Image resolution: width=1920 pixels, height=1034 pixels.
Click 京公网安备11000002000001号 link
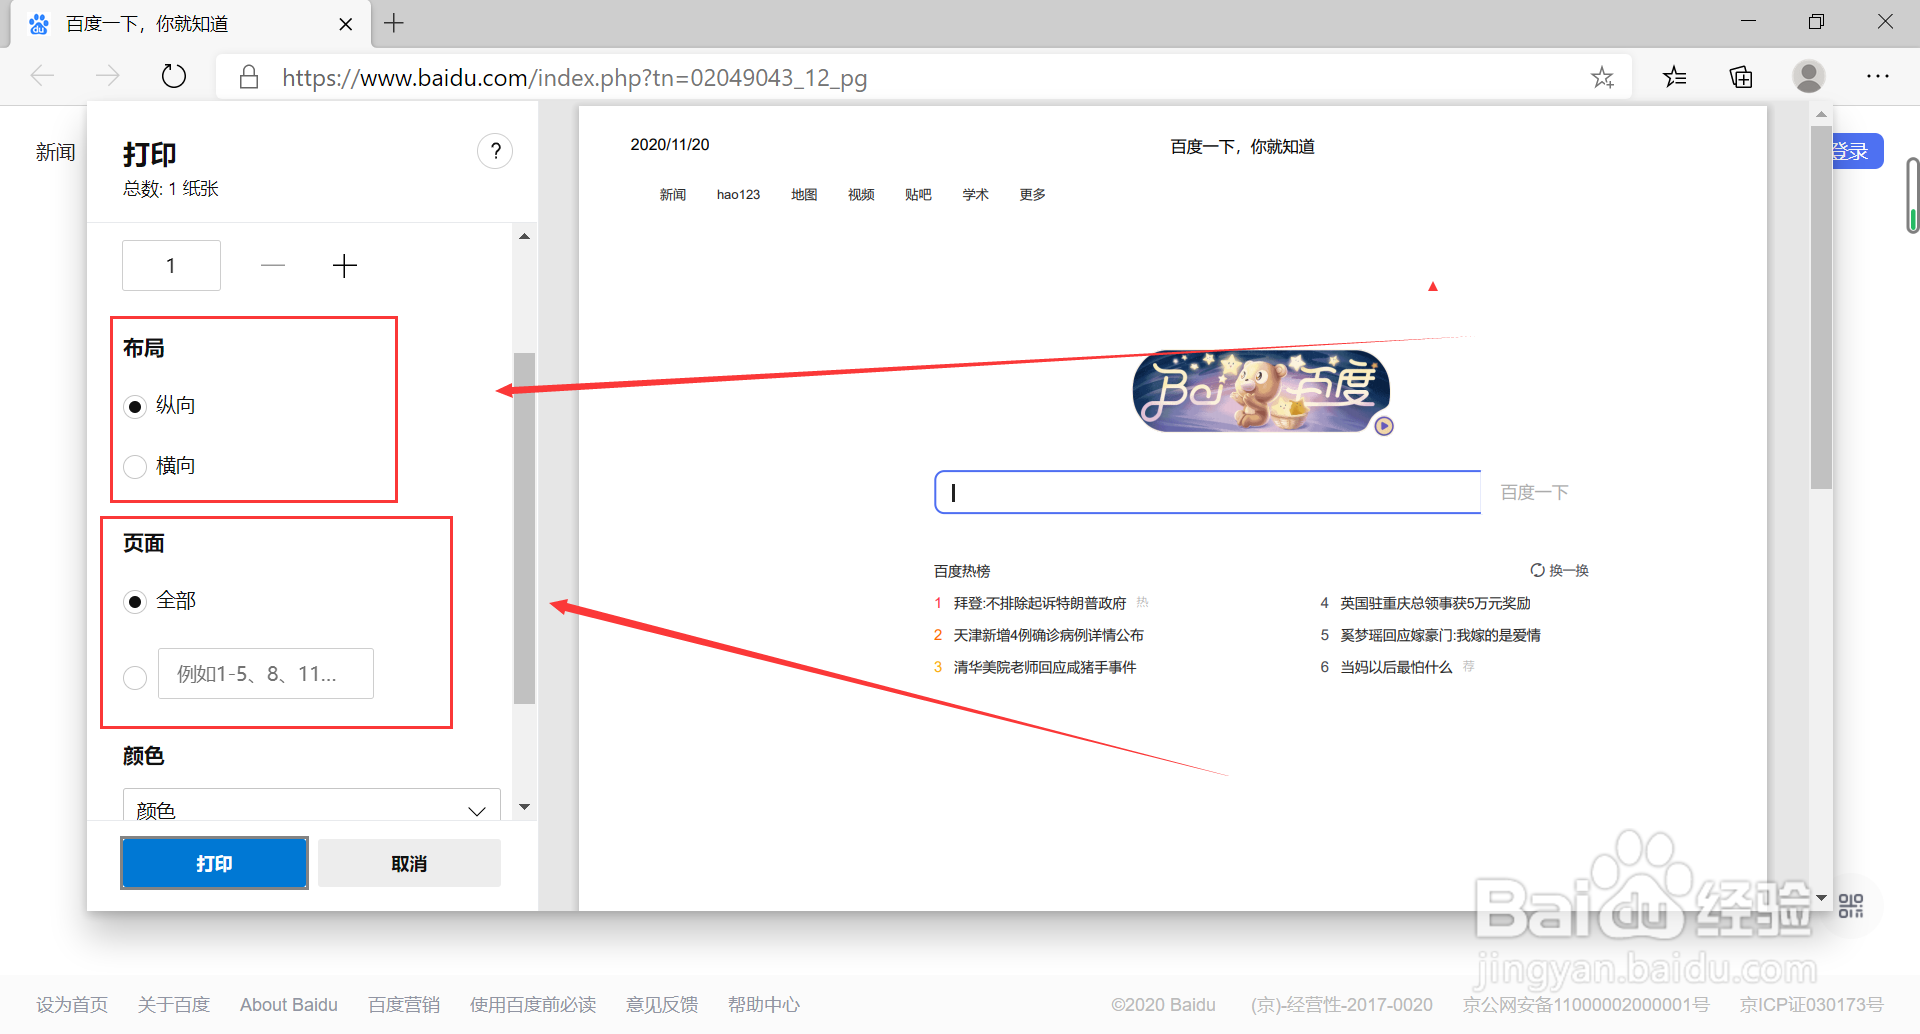pos(1586,1004)
